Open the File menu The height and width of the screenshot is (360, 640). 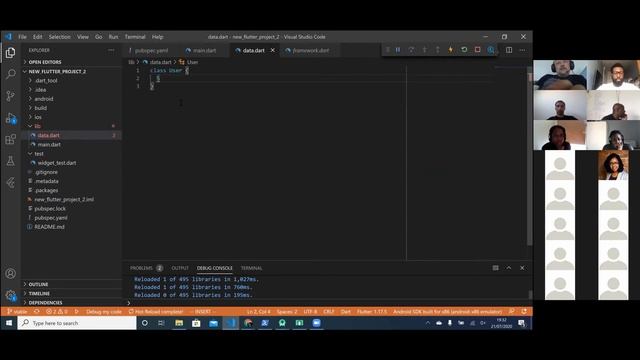point(22,37)
